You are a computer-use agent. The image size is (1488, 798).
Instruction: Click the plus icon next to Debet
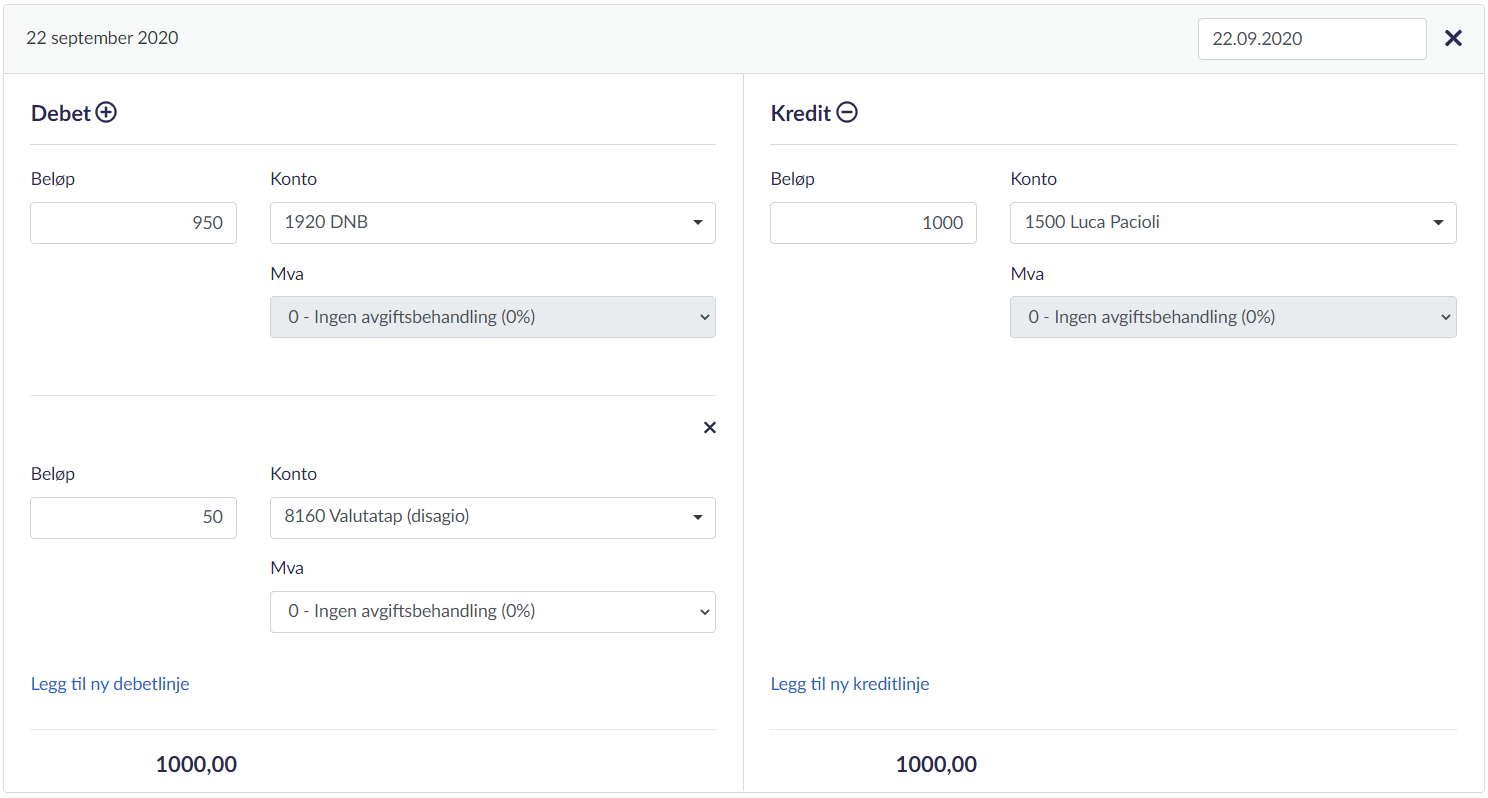click(106, 113)
